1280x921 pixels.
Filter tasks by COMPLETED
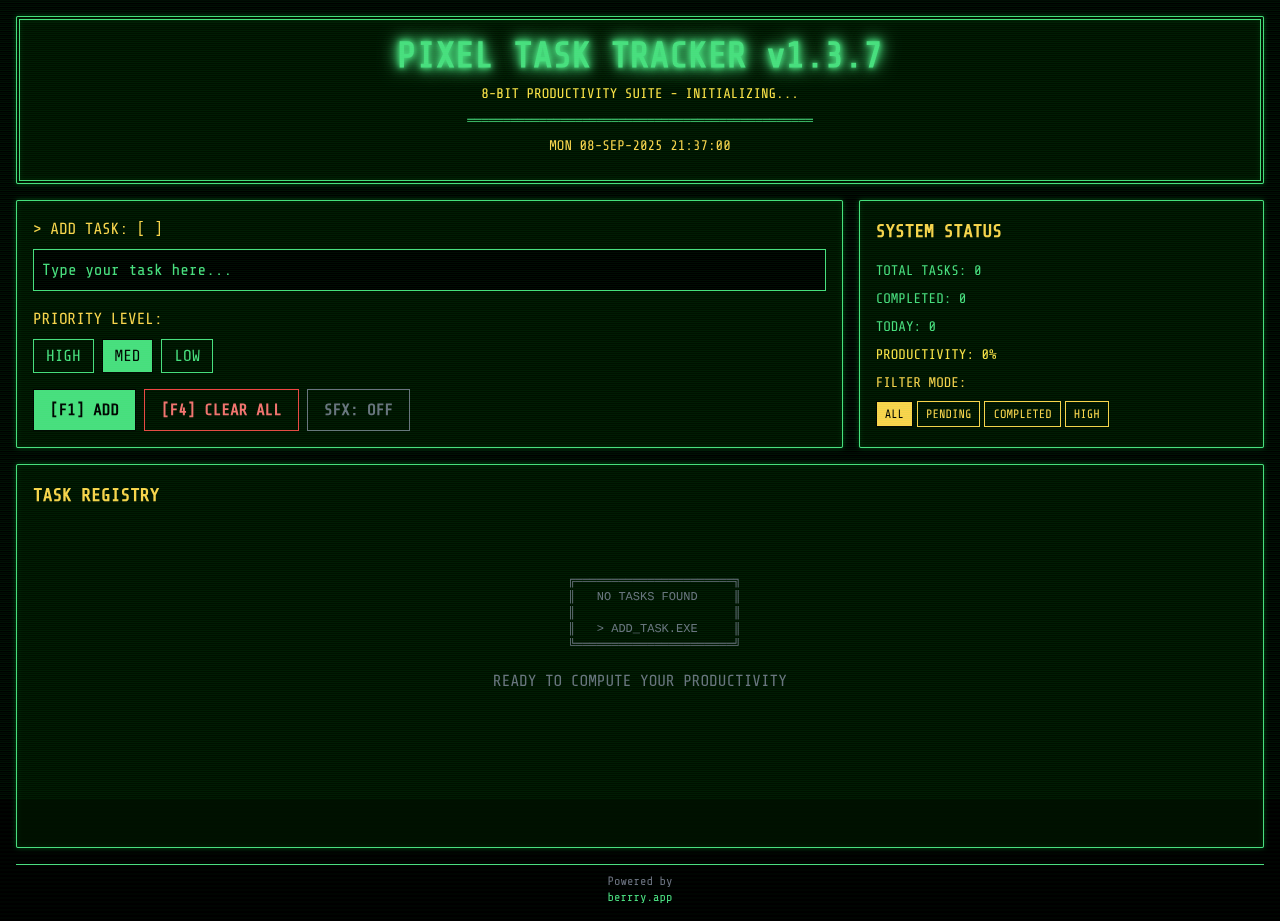coord(1022,413)
